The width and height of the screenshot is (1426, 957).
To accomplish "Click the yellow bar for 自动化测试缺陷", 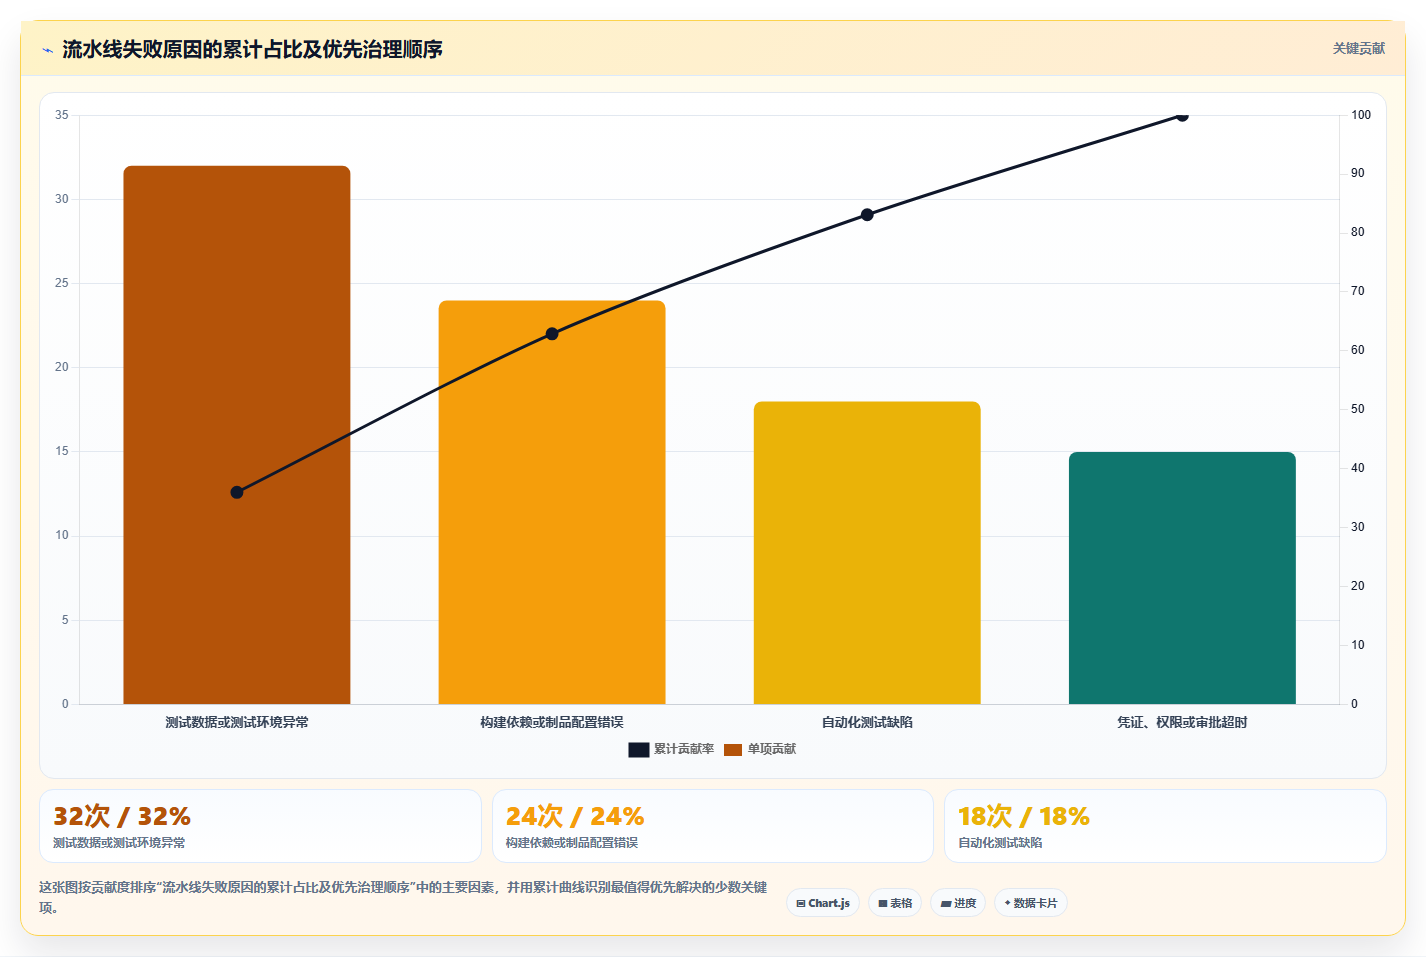I will [x=867, y=553].
